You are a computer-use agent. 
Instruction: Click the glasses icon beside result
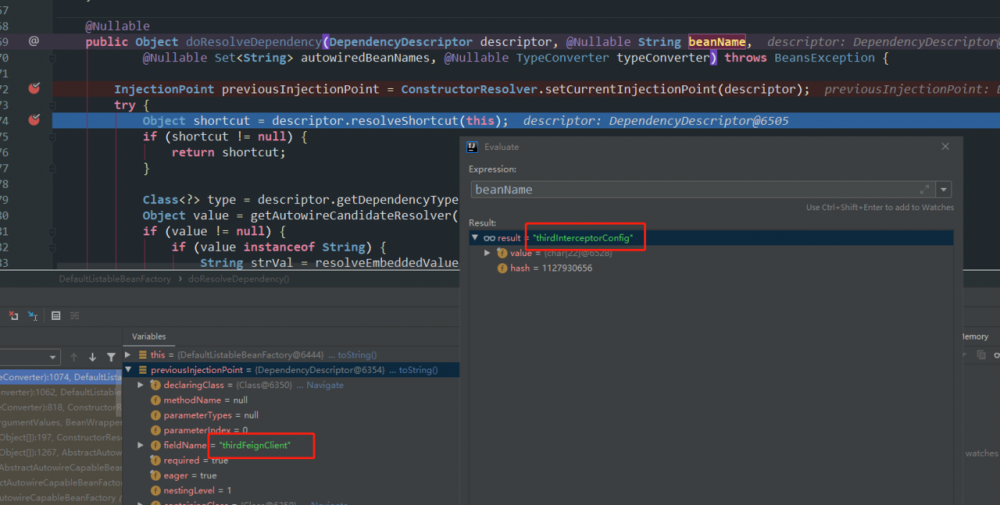point(489,238)
